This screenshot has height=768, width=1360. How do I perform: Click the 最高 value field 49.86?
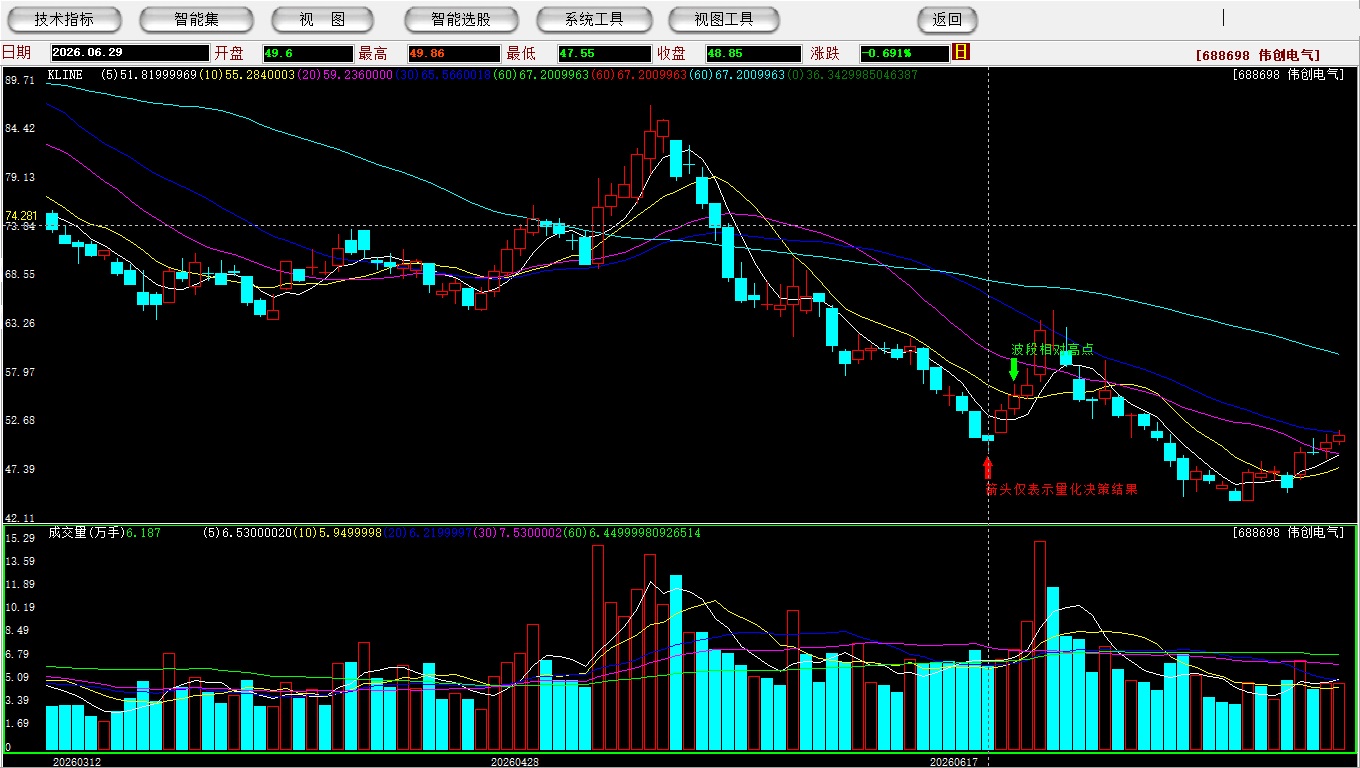pyautogui.click(x=453, y=53)
